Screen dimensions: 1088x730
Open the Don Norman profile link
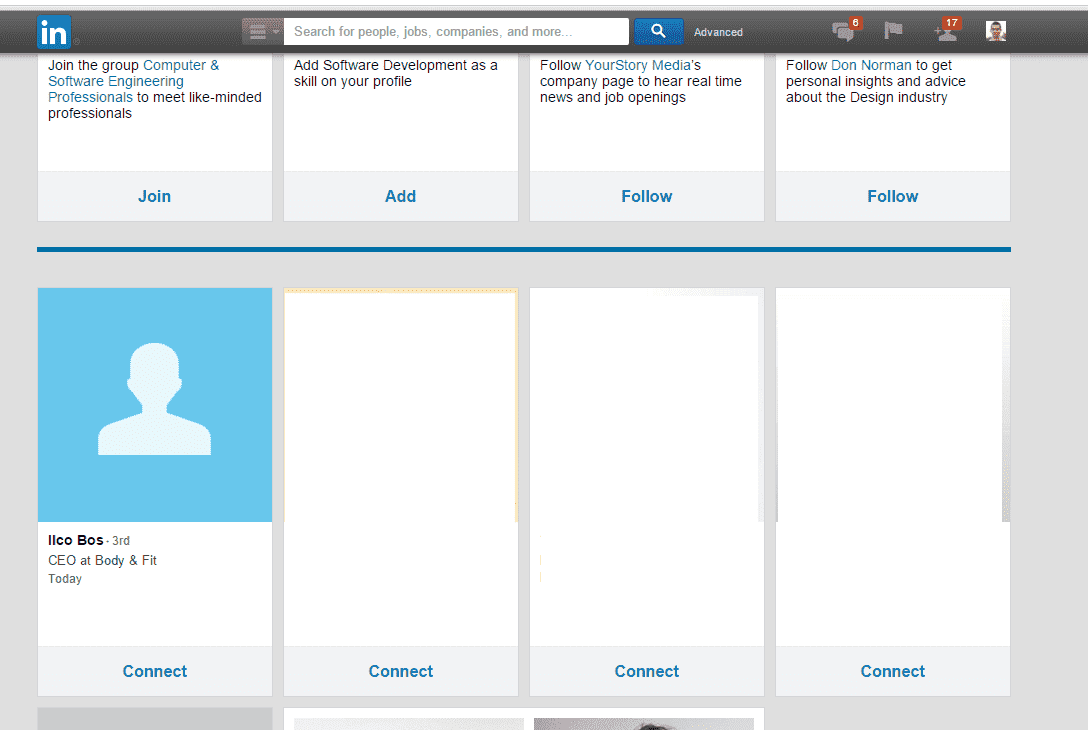tap(871, 65)
